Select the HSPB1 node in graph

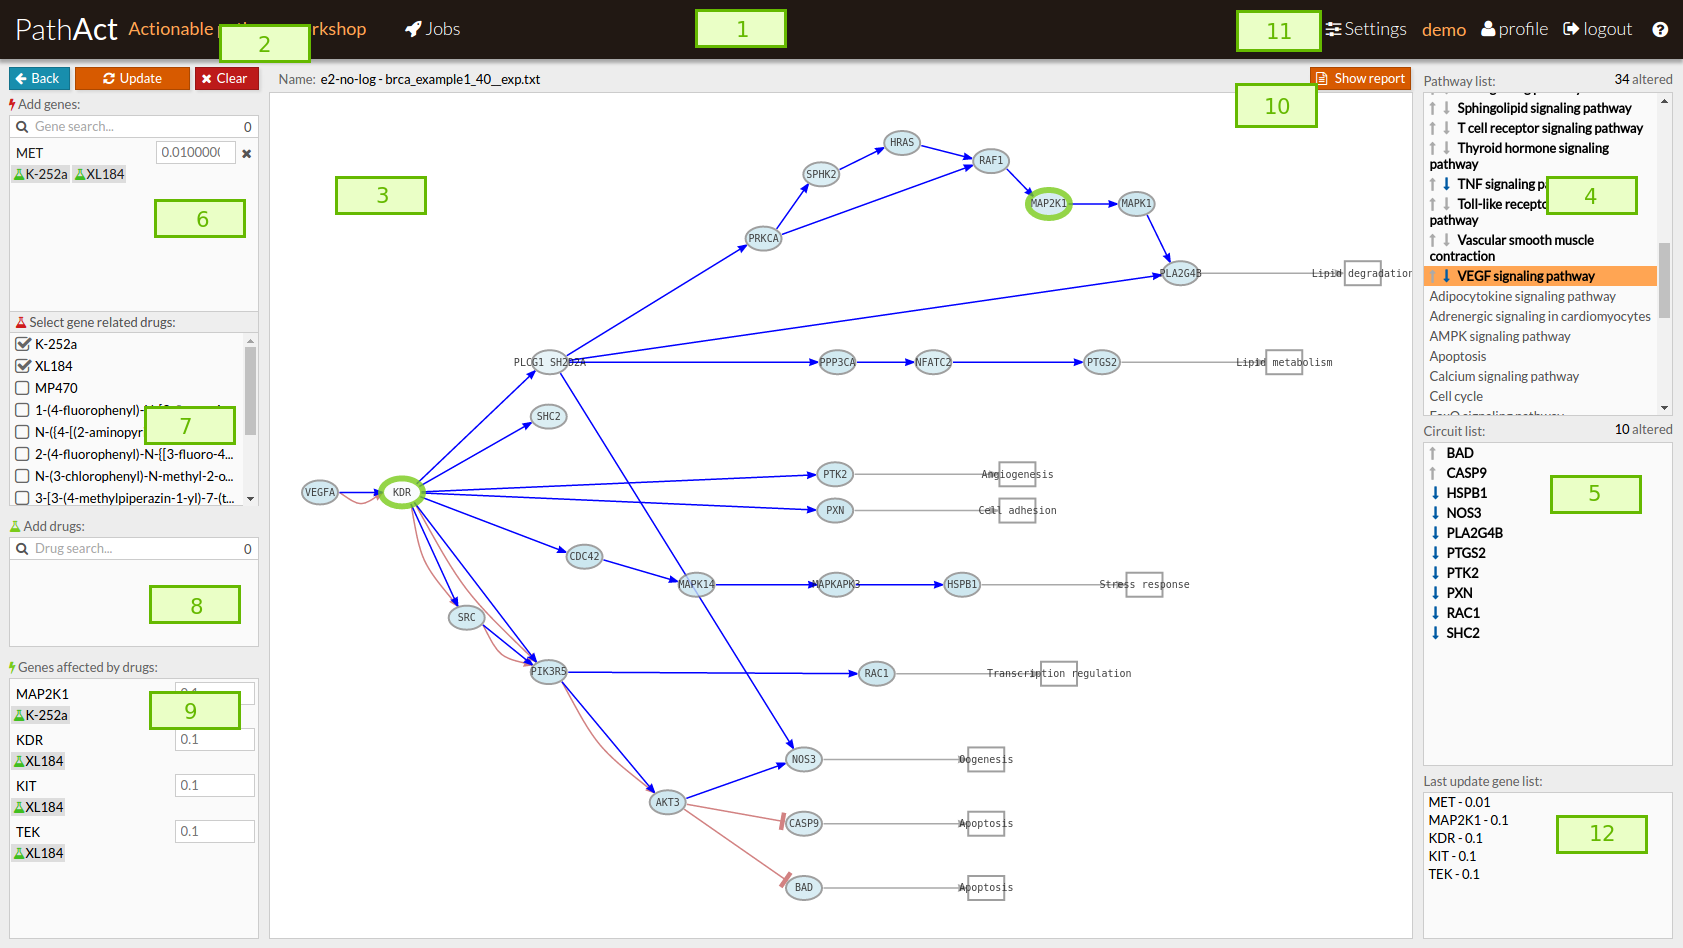coord(962,584)
